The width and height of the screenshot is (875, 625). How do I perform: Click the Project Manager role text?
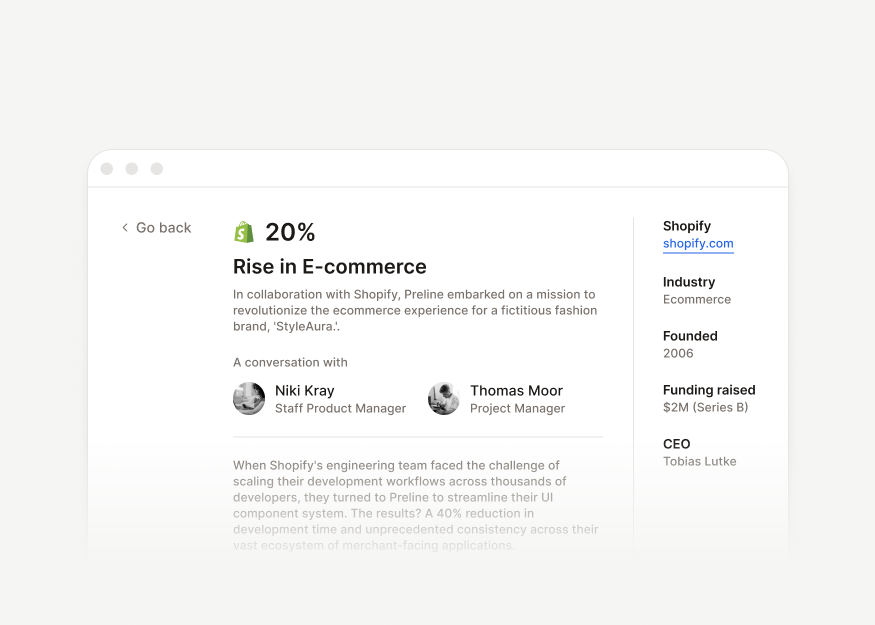click(517, 408)
